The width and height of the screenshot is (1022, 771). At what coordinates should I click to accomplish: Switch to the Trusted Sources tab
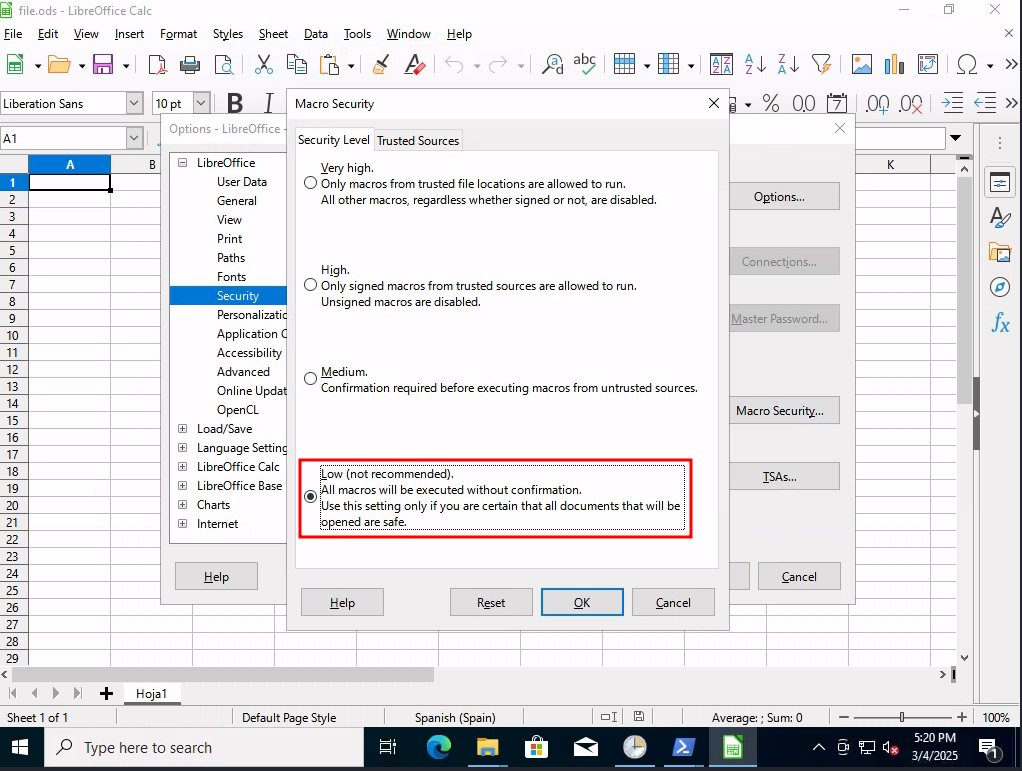click(x=418, y=140)
